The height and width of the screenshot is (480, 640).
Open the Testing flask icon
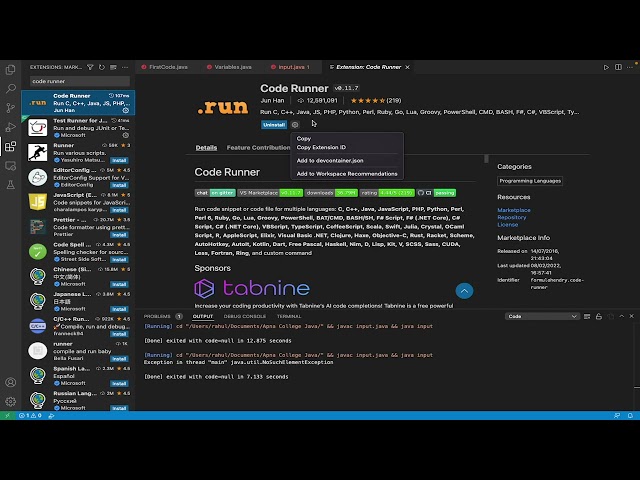[11, 184]
